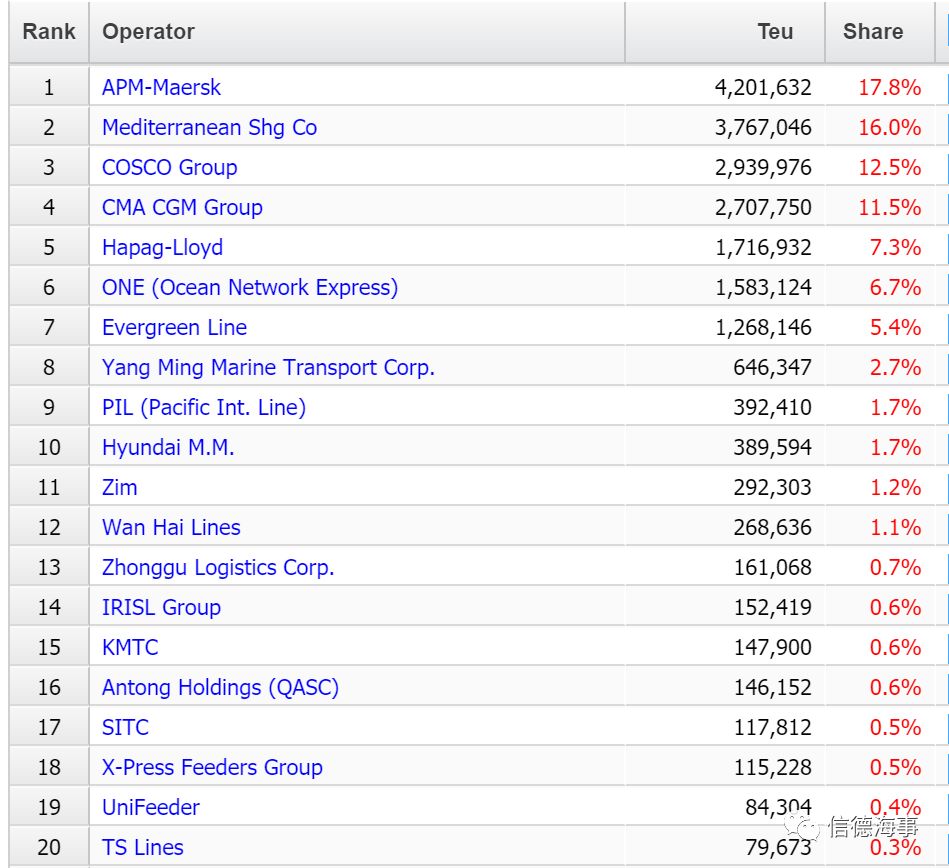Open Mediterranean Shg Co link
Screen dimensions: 949x868
(209, 127)
